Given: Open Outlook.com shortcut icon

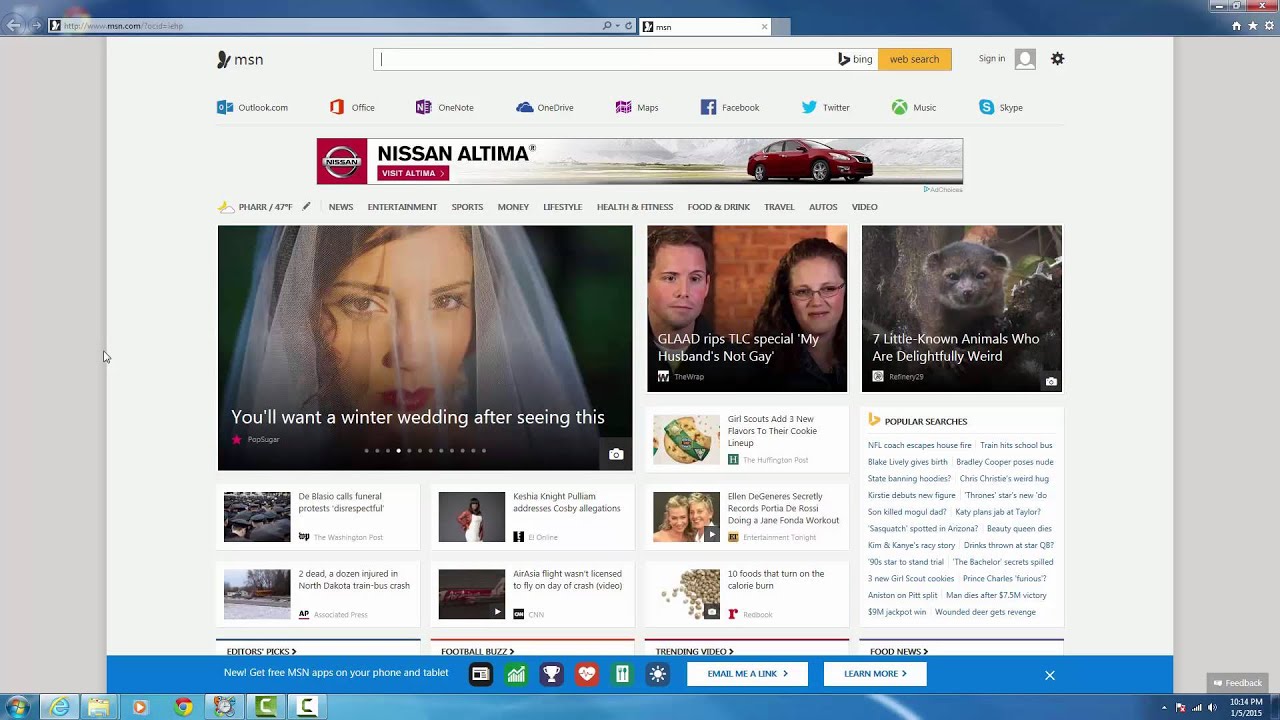Looking at the screenshot, I should tap(225, 107).
